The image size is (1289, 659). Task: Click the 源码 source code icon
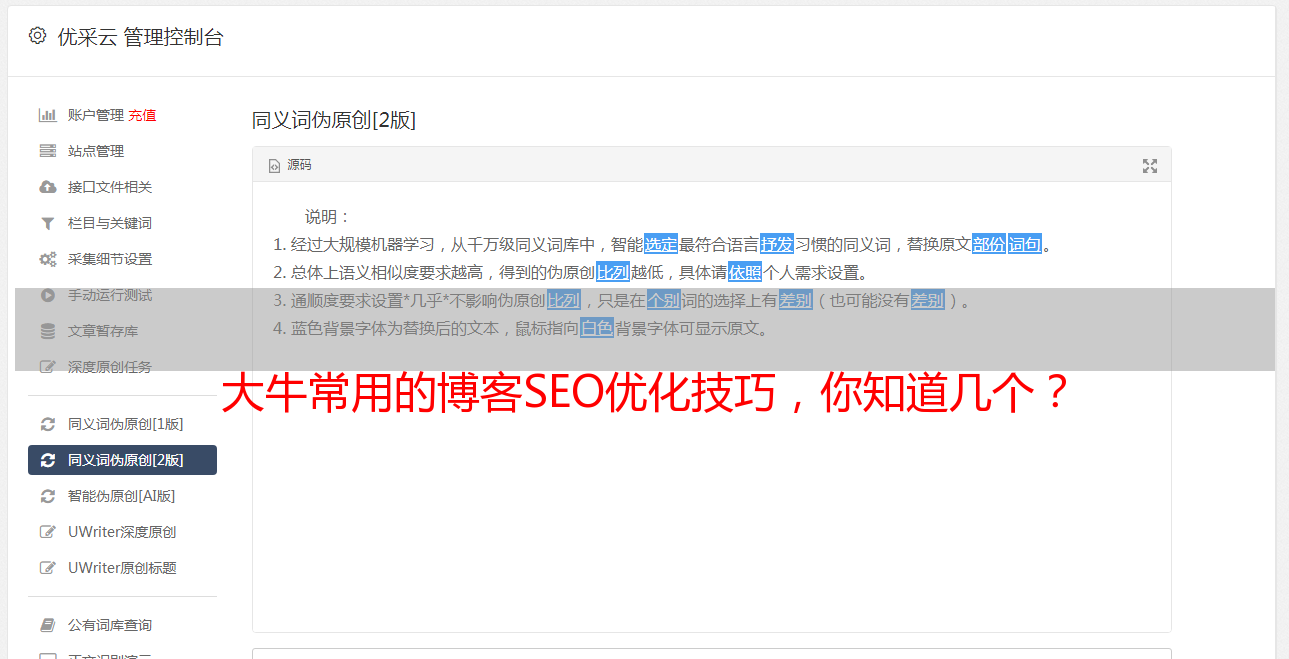coord(274,166)
